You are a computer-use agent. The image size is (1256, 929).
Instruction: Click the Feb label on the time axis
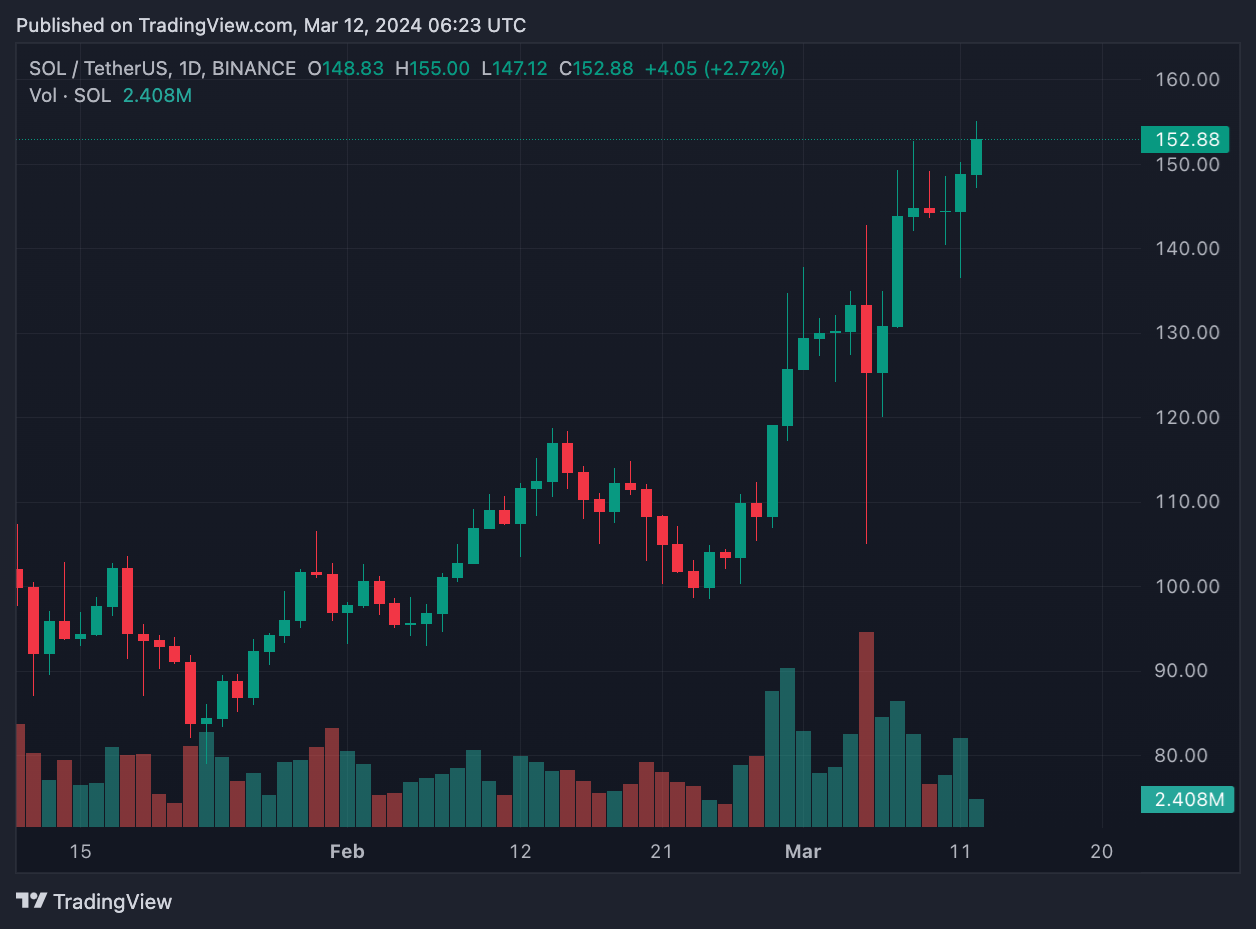point(347,852)
